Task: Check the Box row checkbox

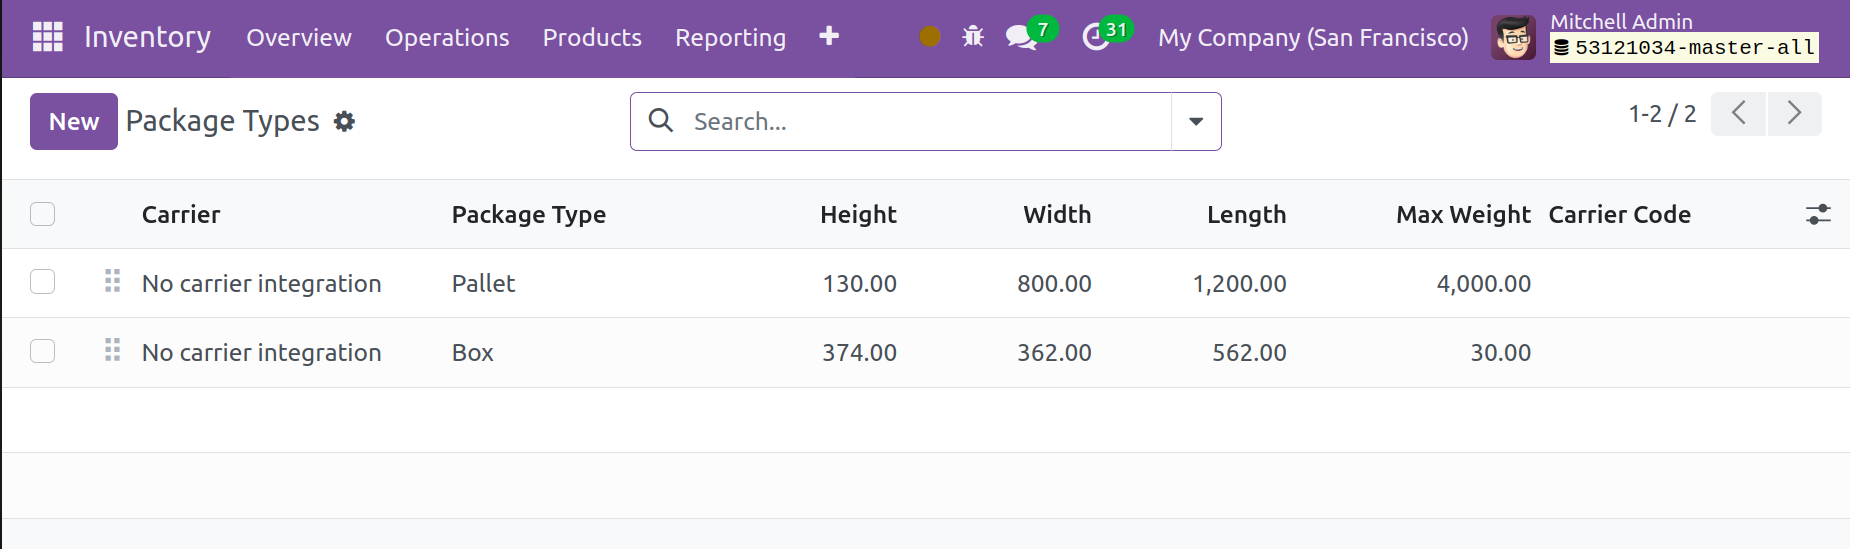Action: tap(42, 352)
